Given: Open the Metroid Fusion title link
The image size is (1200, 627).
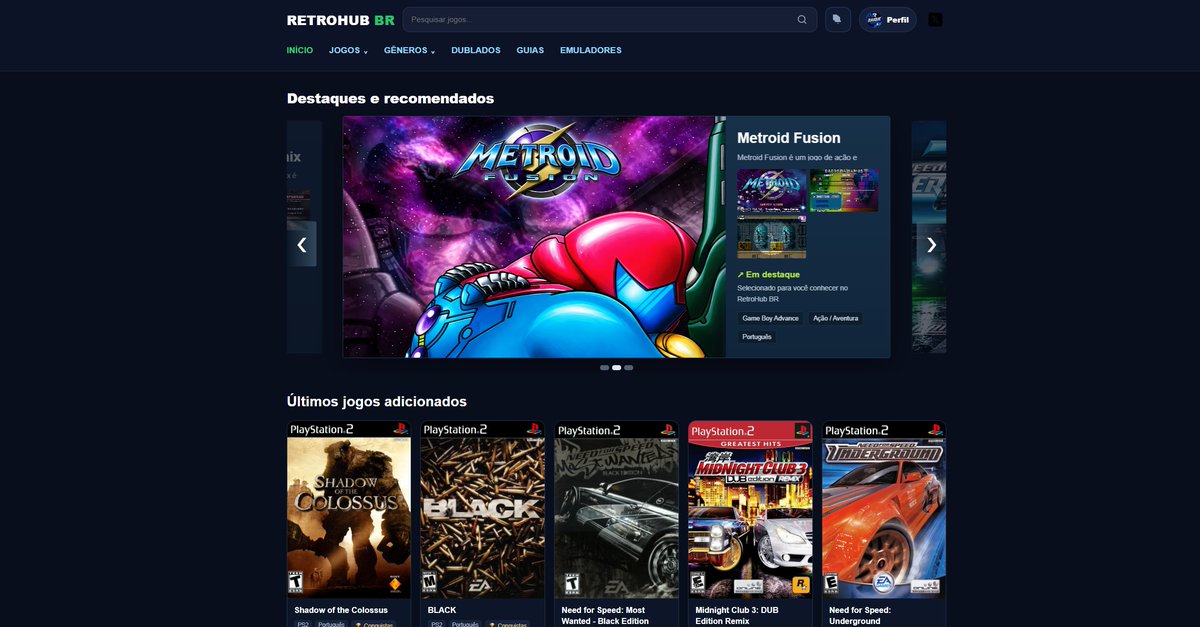Looking at the screenshot, I should pyautogui.click(x=789, y=138).
